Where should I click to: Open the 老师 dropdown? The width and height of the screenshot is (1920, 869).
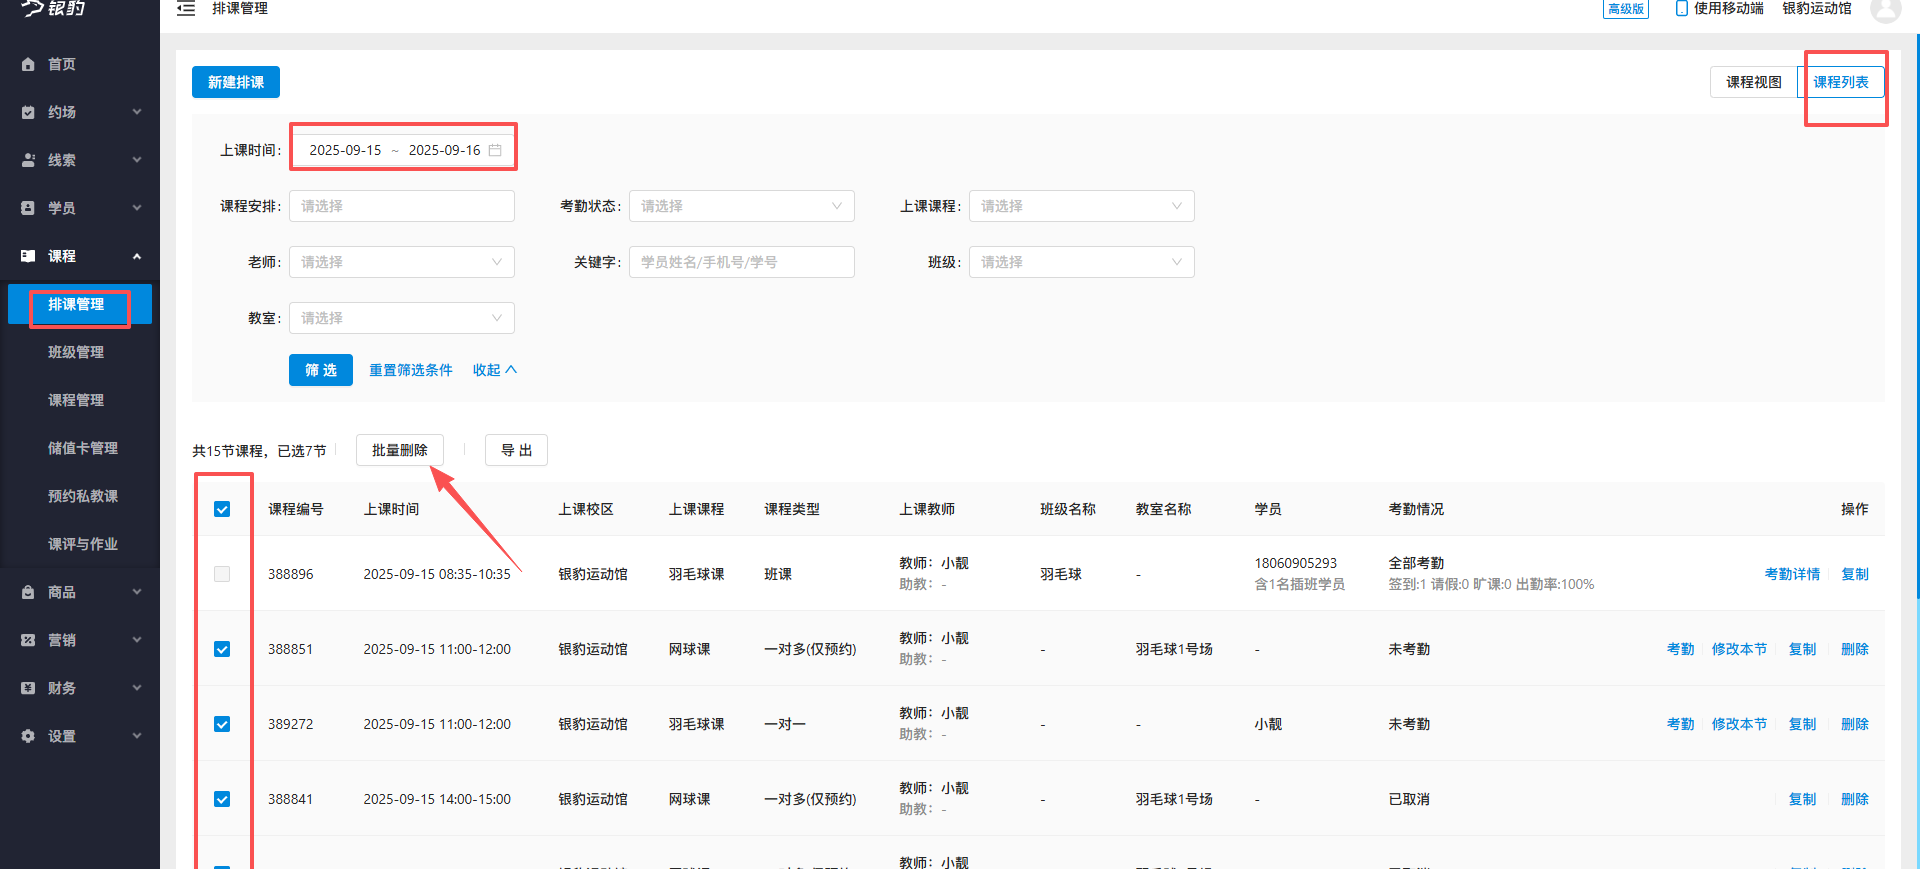coord(402,262)
